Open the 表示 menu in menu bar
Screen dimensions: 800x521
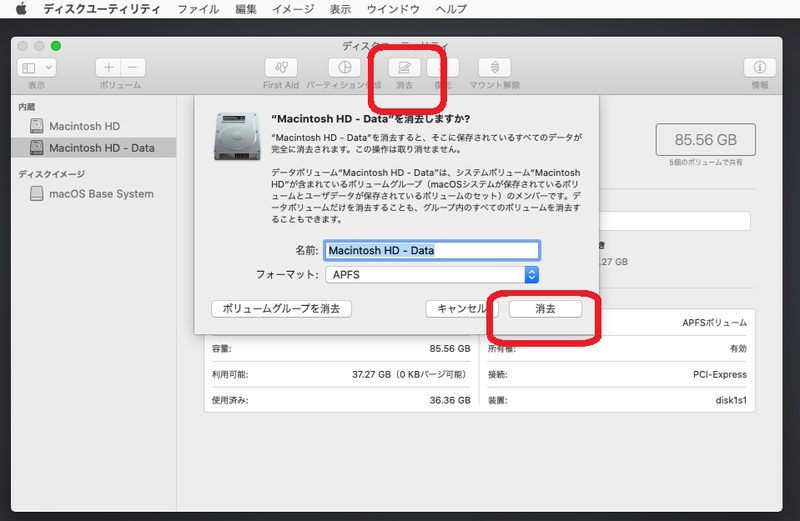(340, 9)
